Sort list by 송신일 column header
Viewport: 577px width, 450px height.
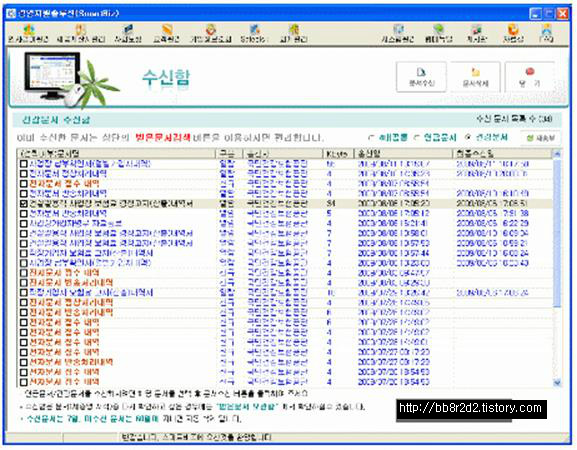[x=403, y=153]
